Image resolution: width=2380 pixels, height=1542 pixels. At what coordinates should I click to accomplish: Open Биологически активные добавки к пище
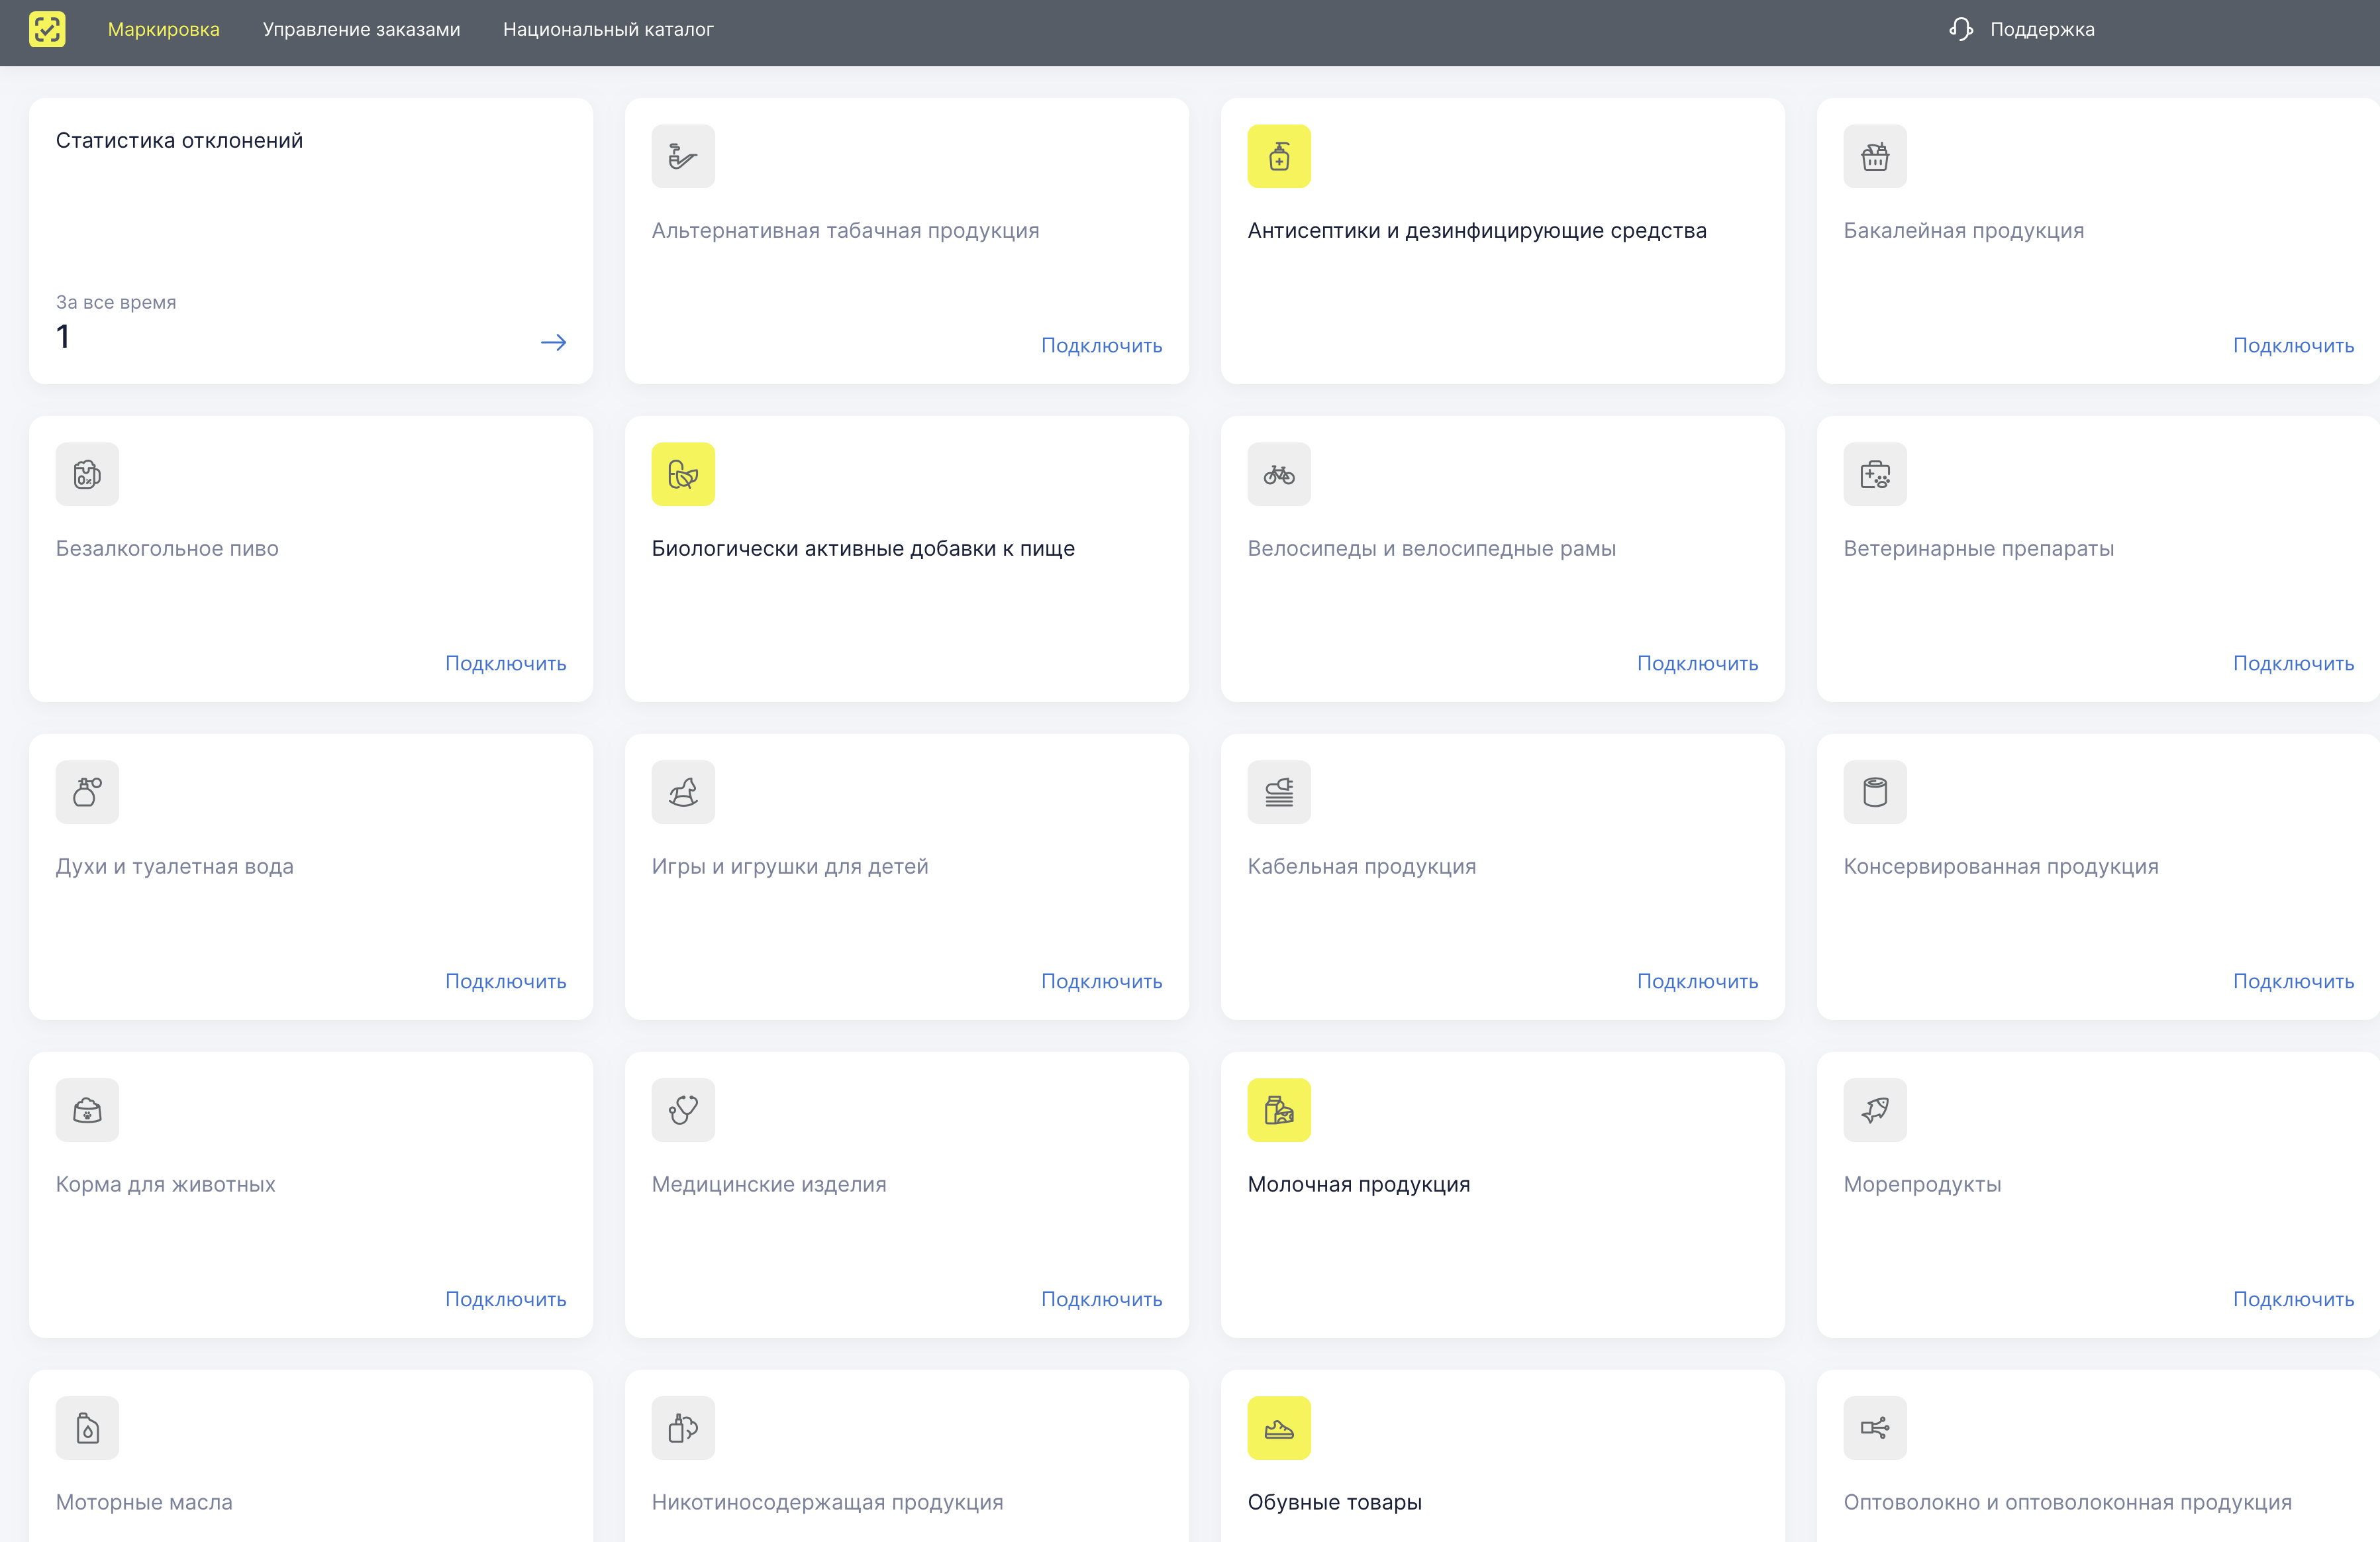[x=863, y=549]
